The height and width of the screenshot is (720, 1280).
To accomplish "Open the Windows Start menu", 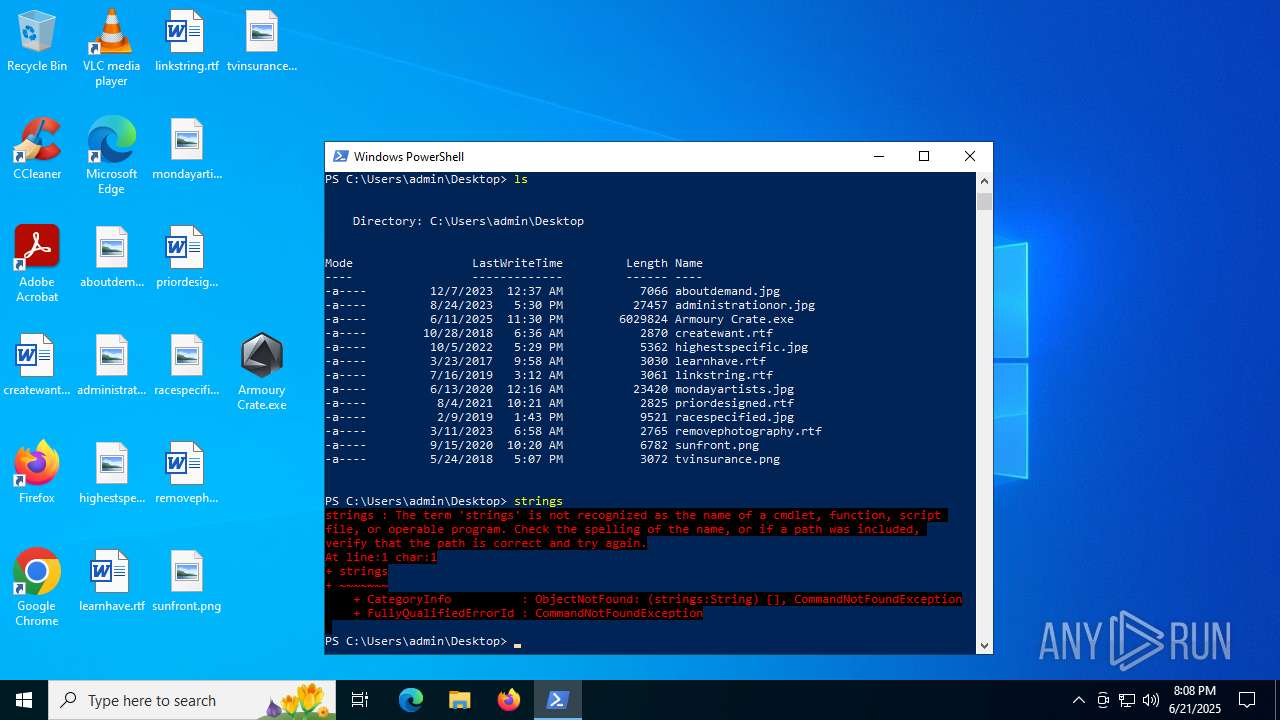I will (x=24, y=700).
